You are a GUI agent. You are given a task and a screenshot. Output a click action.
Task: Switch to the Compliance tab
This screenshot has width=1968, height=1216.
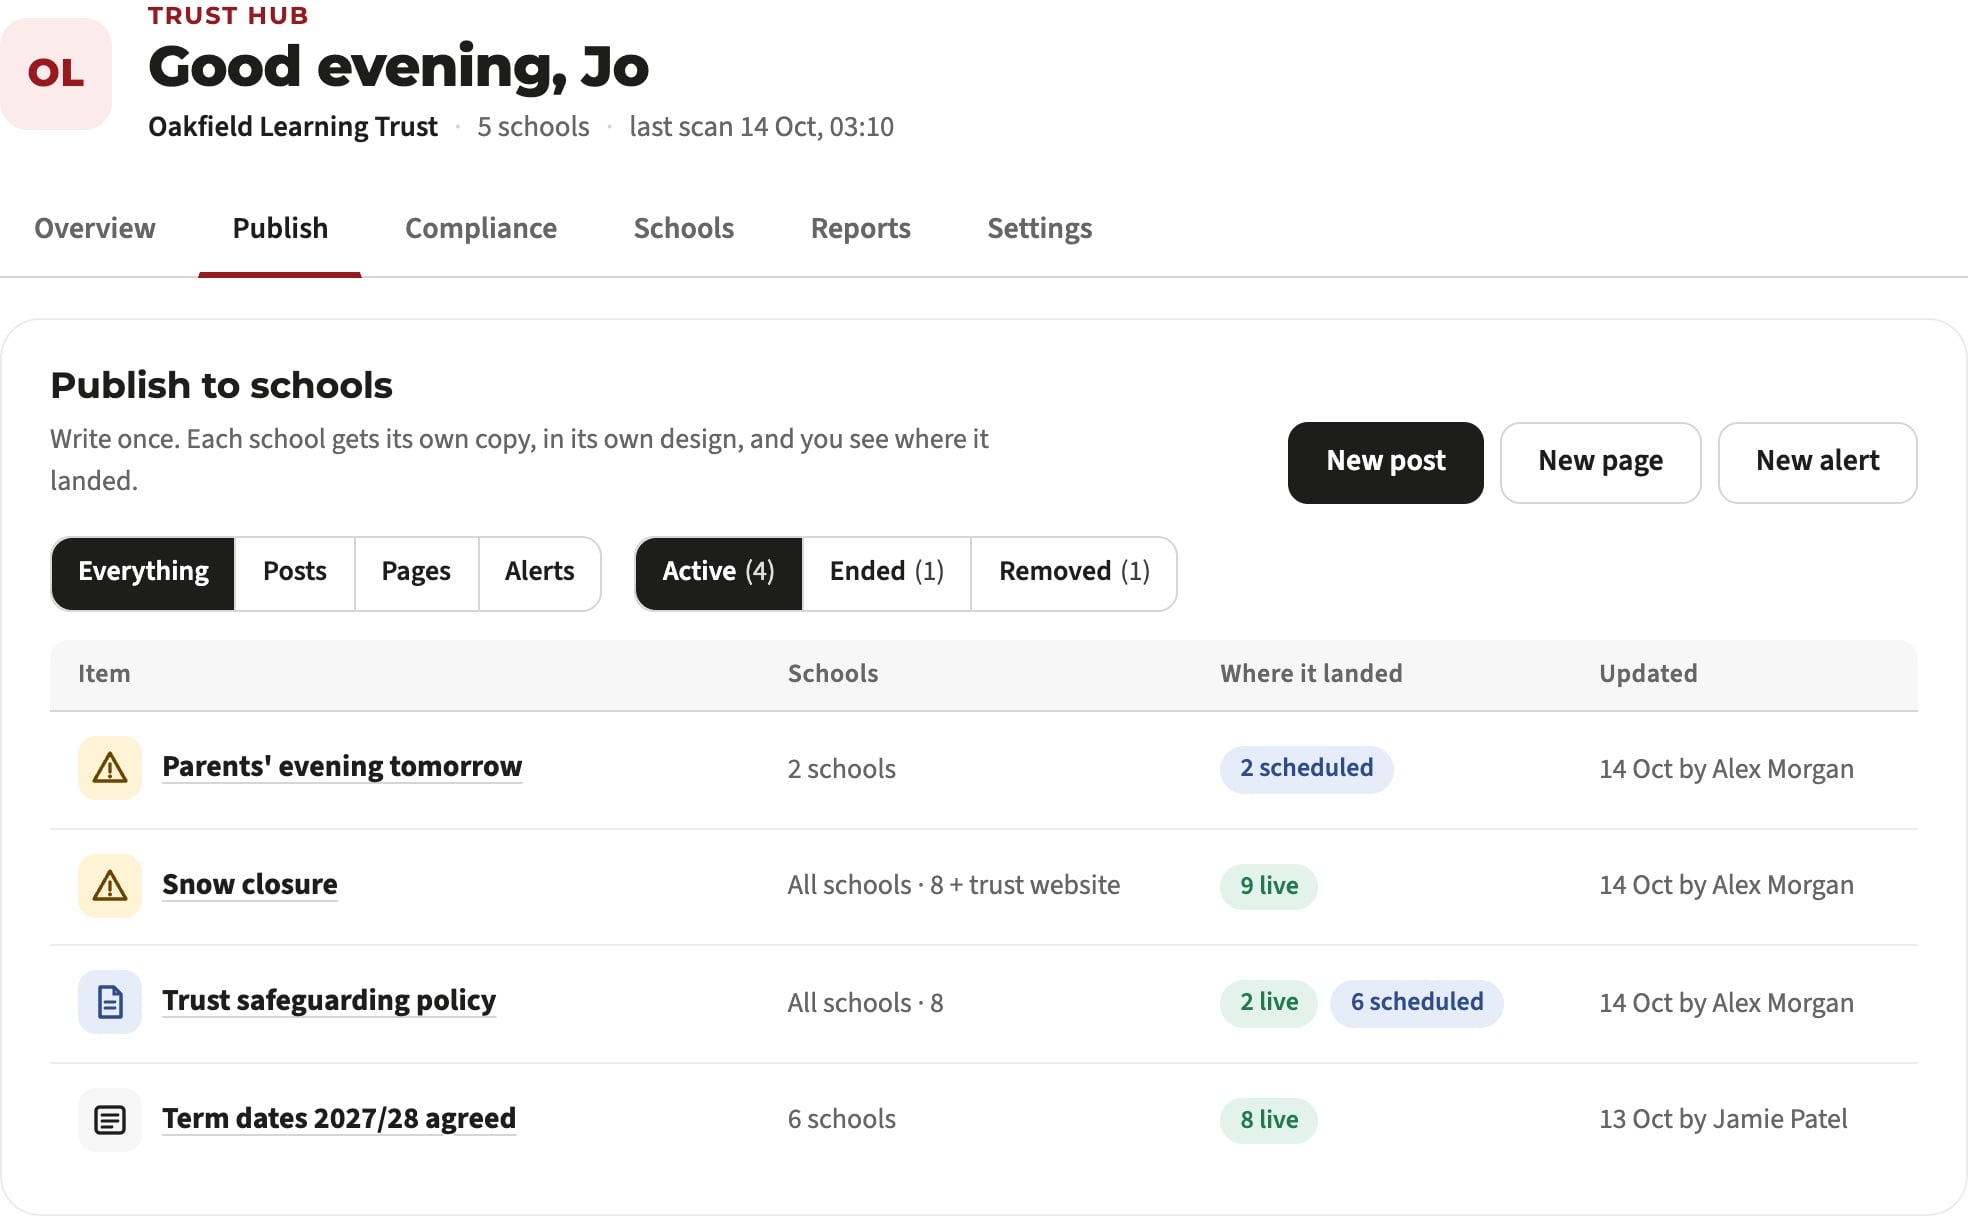(x=481, y=229)
